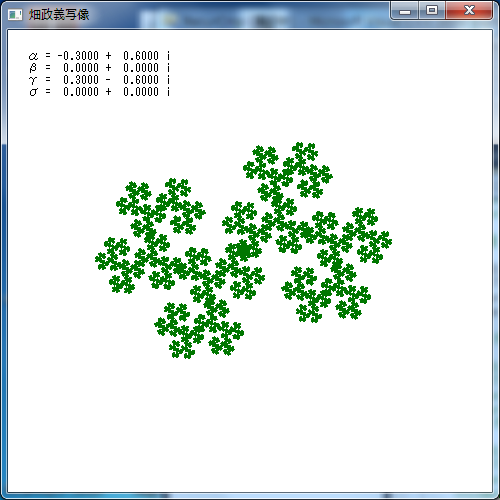The height and width of the screenshot is (500, 500).
Task: Minimize the 畑政義写像 window
Action: 405,11
